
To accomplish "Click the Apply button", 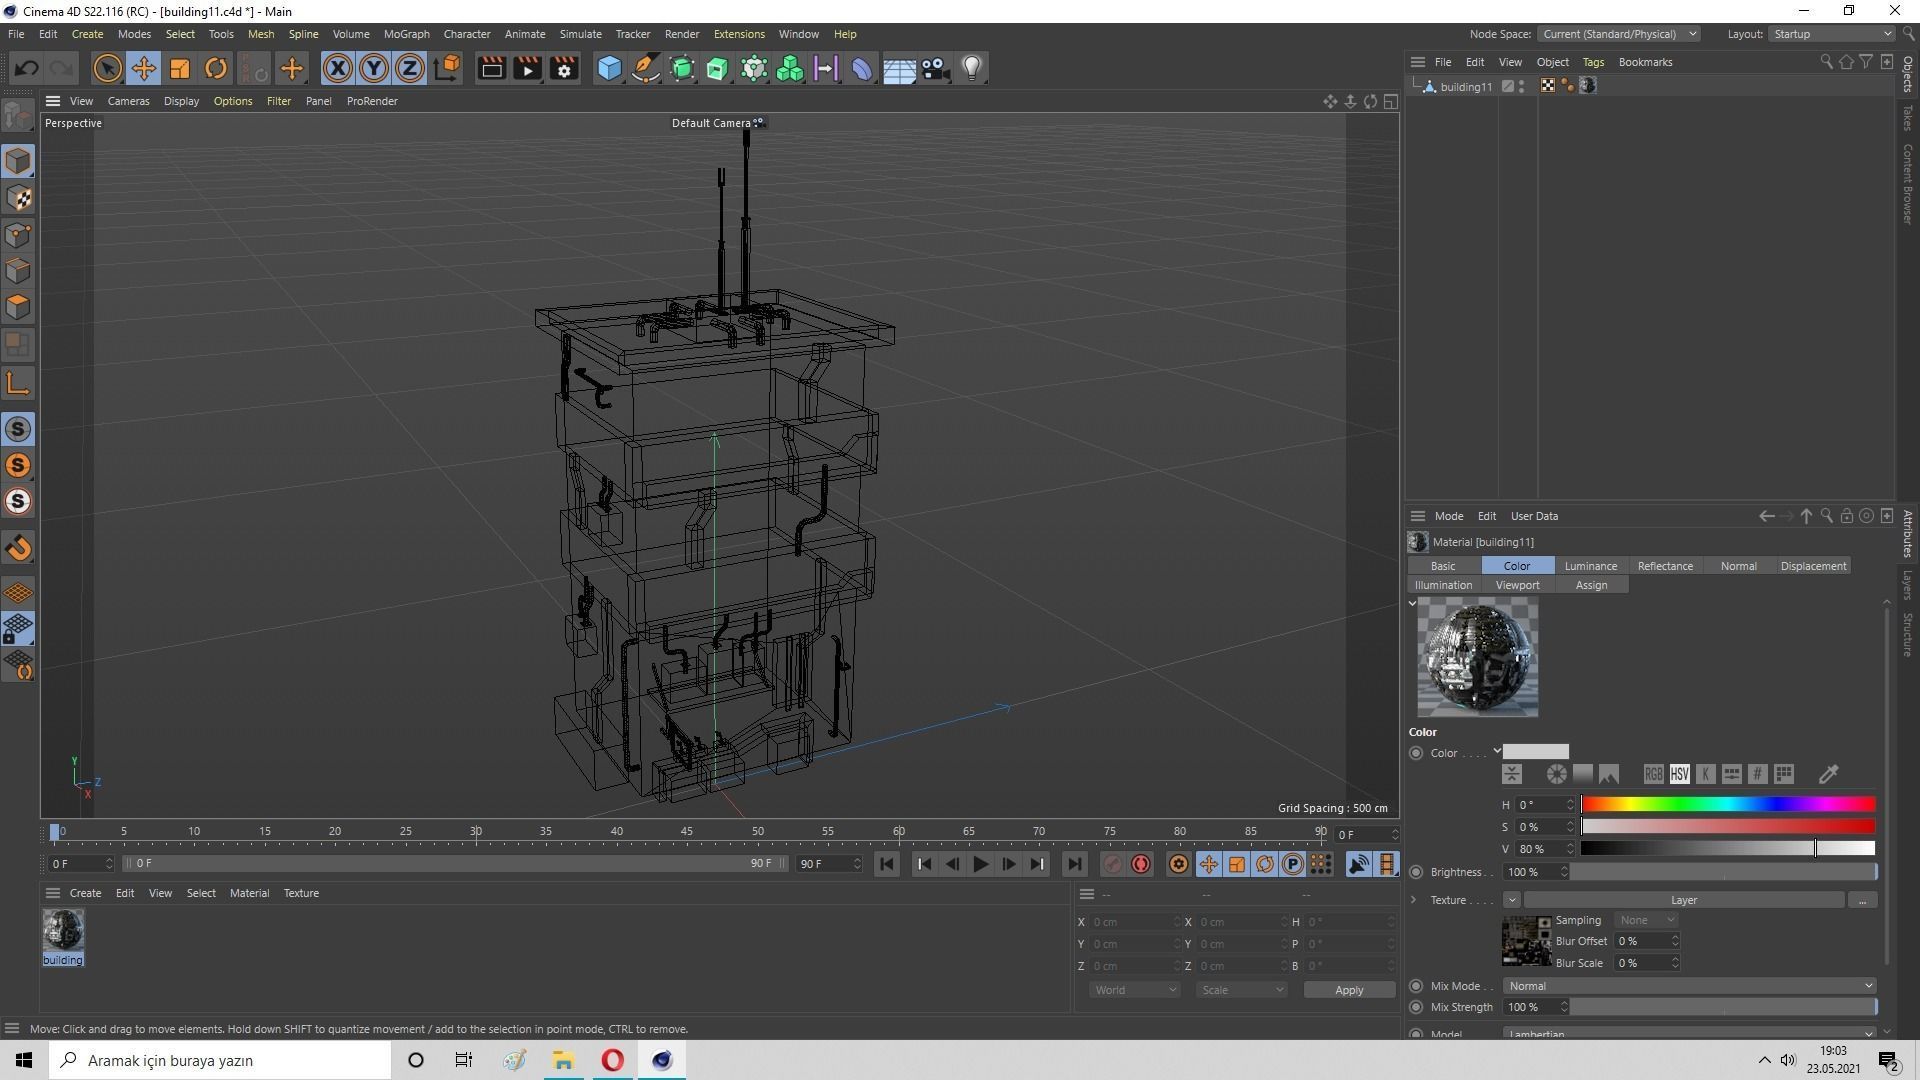I will click(x=1349, y=990).
